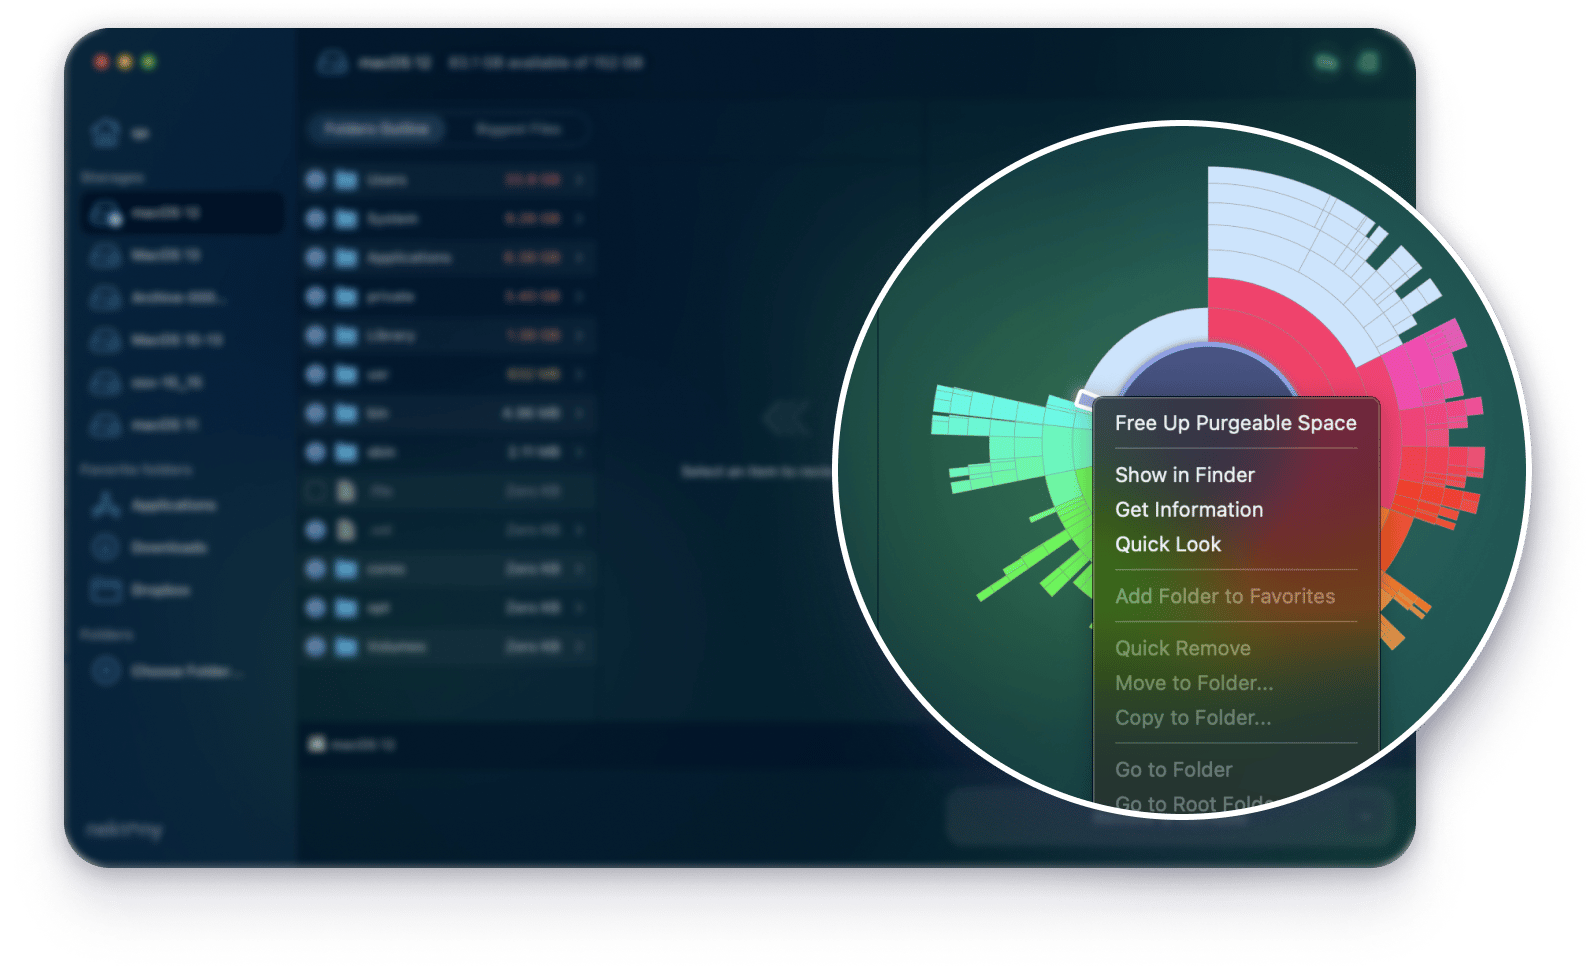The image size is (1596, 978).
Task: Switch to the Folders Outline tab
Action: pyautogui.click(x=376, y=129)
